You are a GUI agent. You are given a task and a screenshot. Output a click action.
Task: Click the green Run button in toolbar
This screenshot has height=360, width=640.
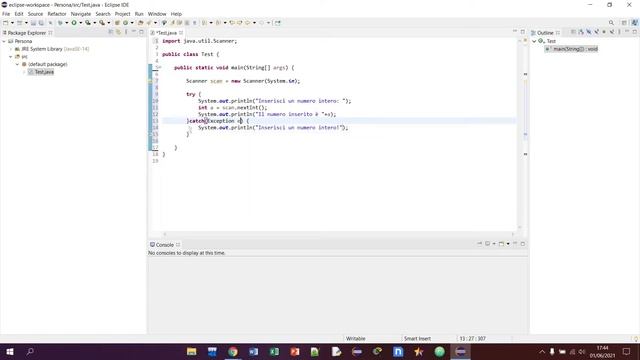[x=74, y=23]
